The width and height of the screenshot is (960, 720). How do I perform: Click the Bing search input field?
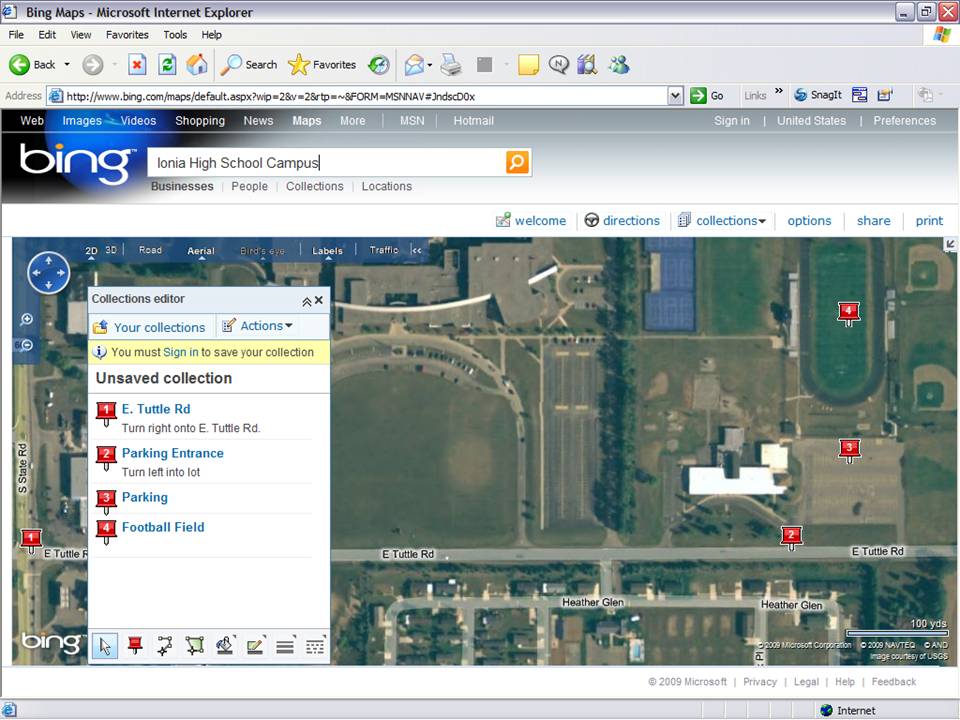coord(326,162)
